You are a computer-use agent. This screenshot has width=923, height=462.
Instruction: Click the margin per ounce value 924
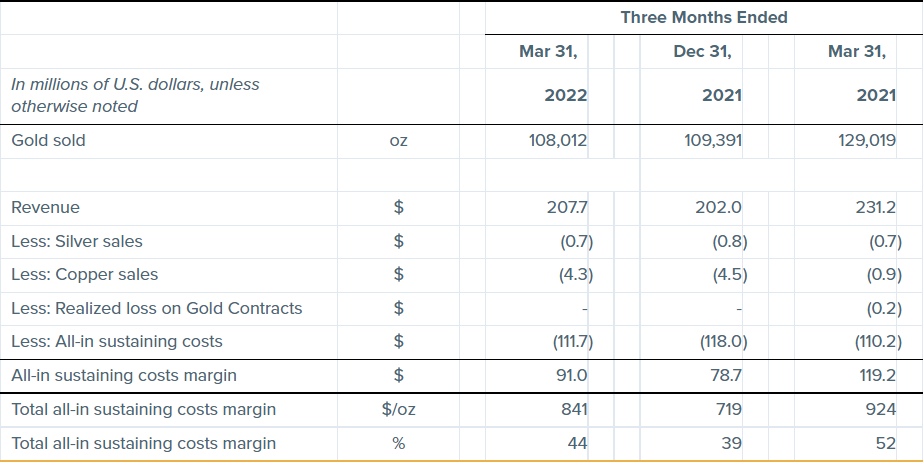click(881, 410)
